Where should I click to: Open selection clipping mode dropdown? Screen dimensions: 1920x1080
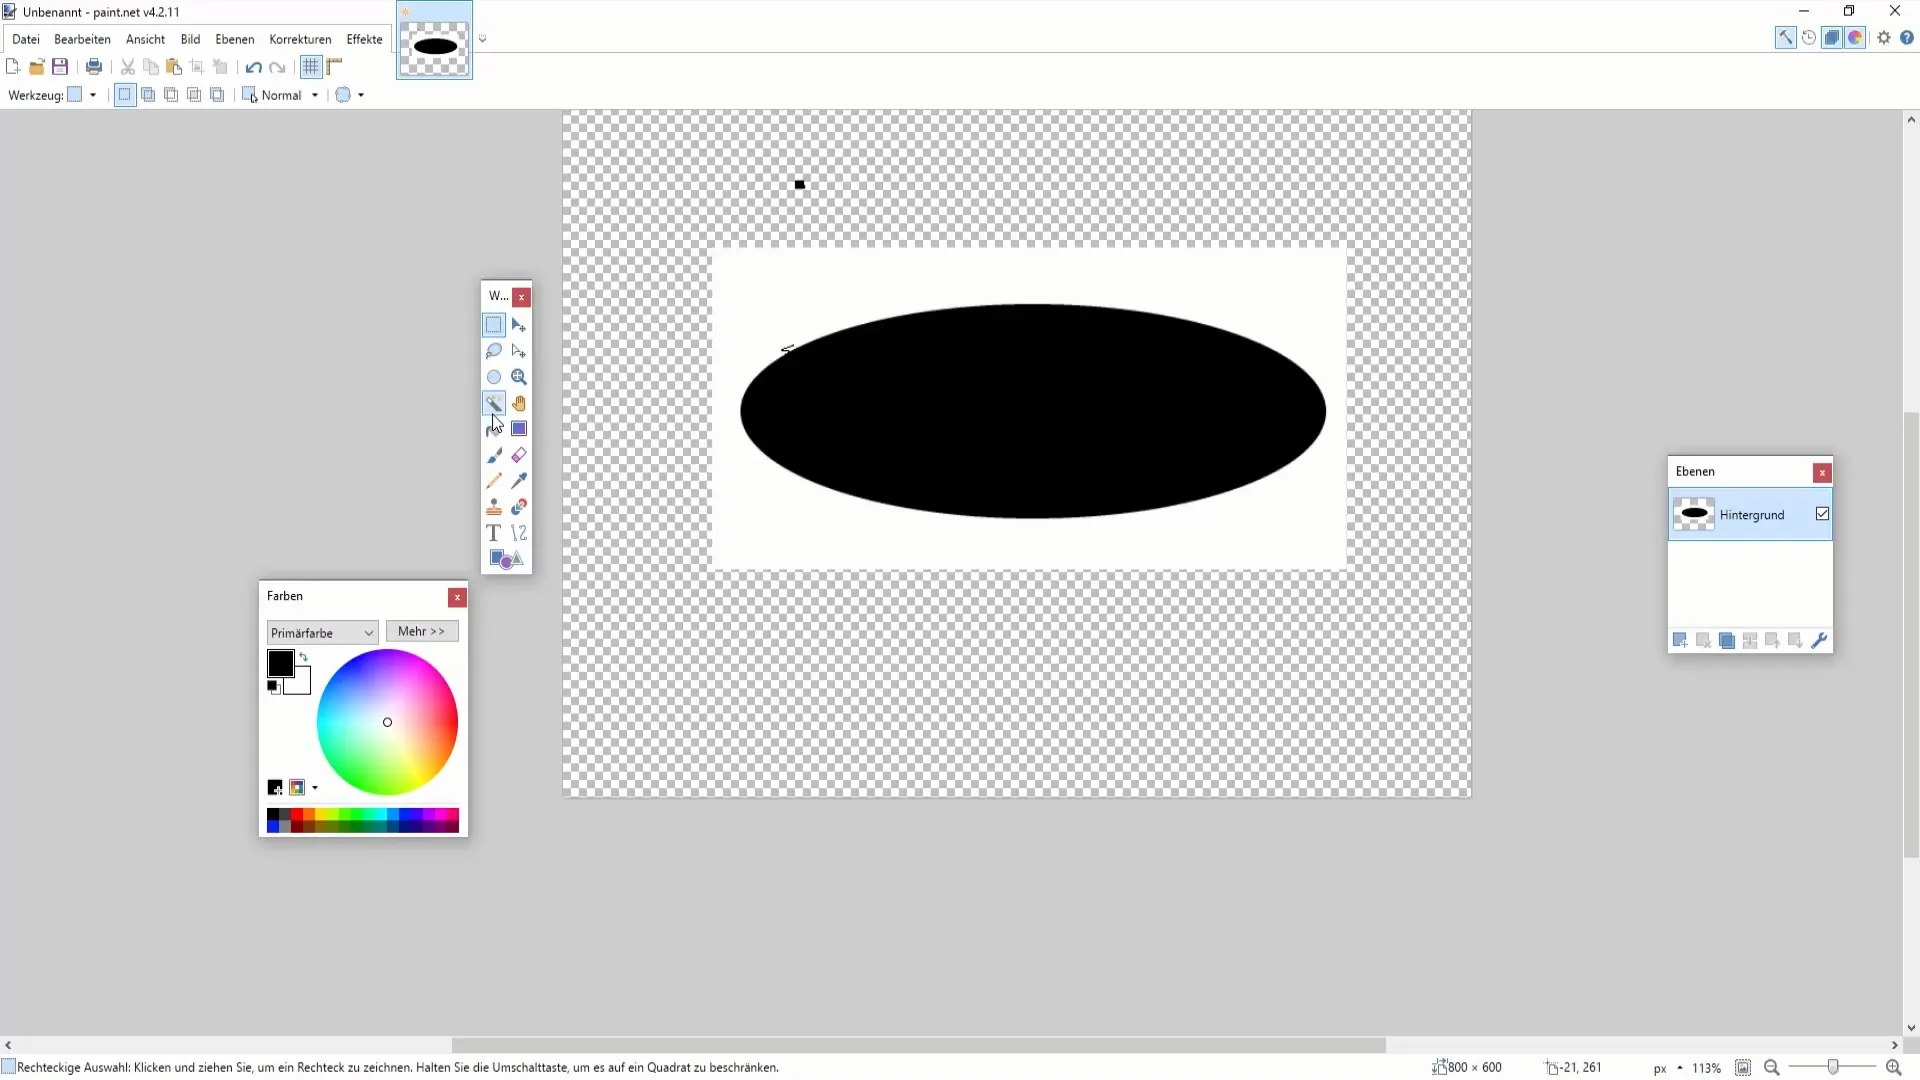[349, 95]
